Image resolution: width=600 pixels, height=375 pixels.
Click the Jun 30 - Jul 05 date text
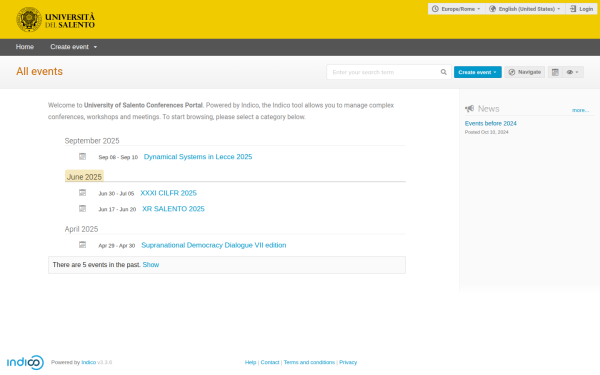(x=116, y=194)
